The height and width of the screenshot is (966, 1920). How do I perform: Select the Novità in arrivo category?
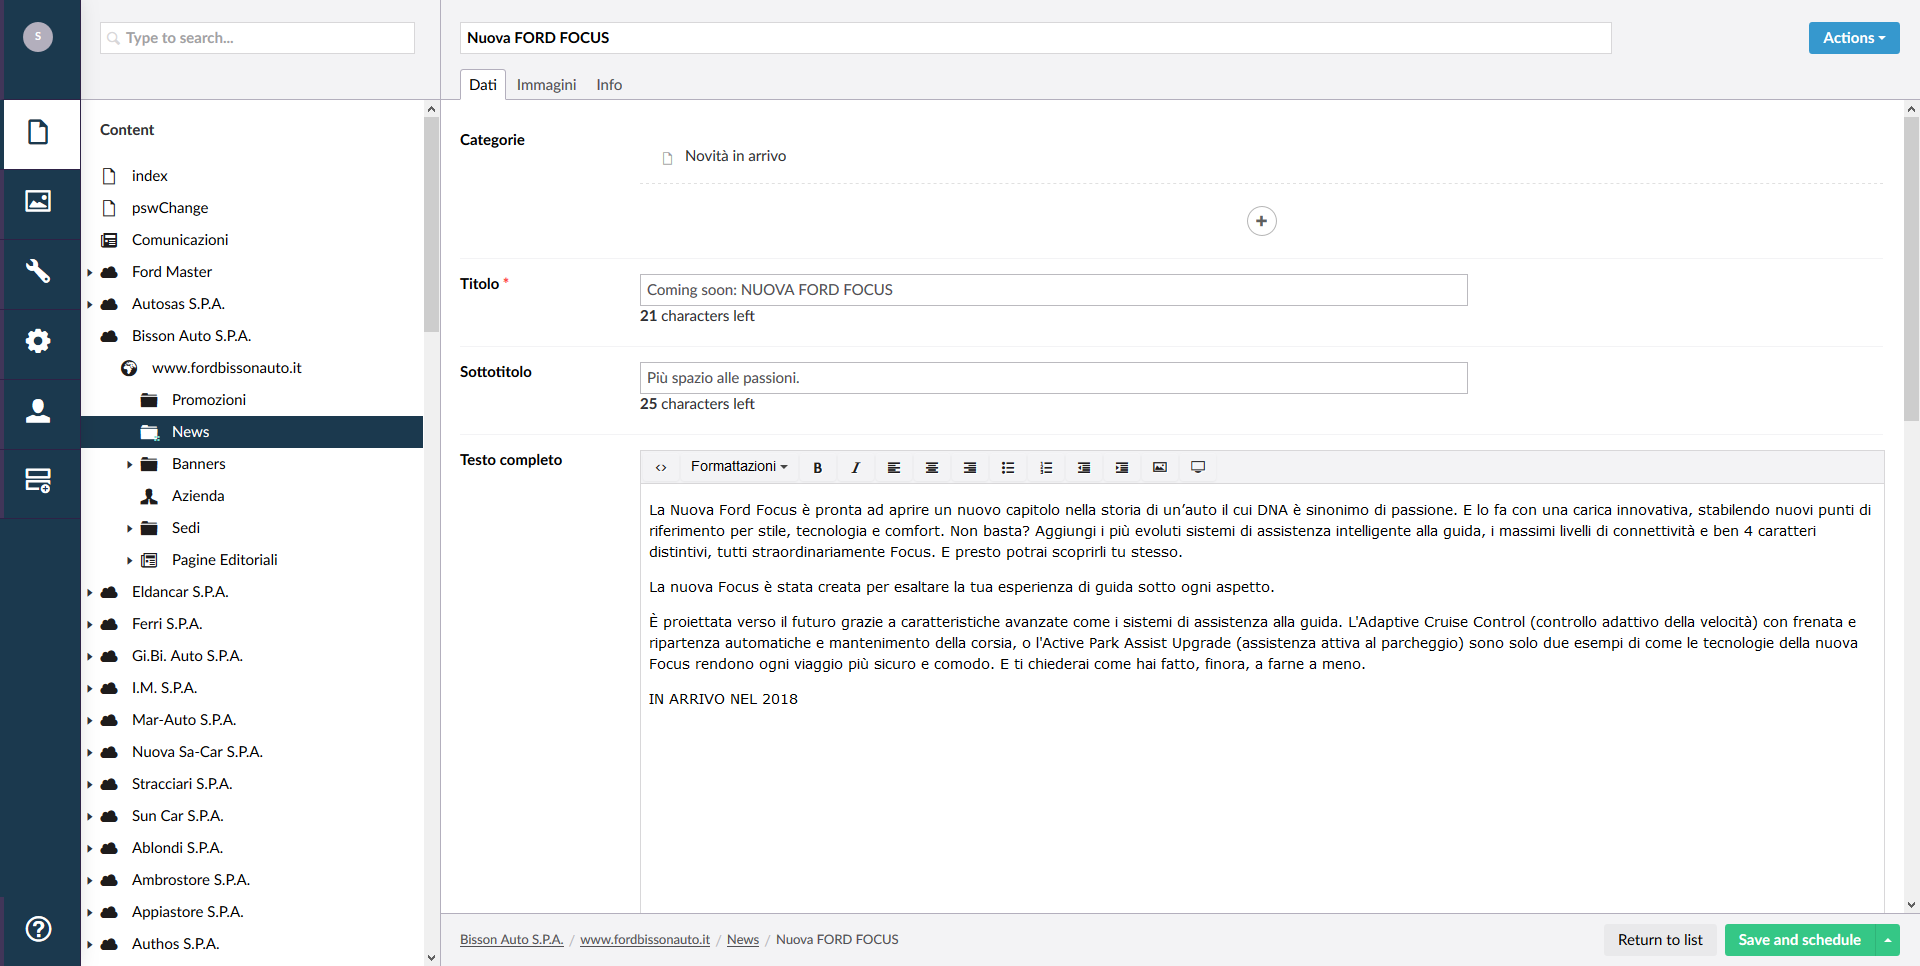point(735,156)
